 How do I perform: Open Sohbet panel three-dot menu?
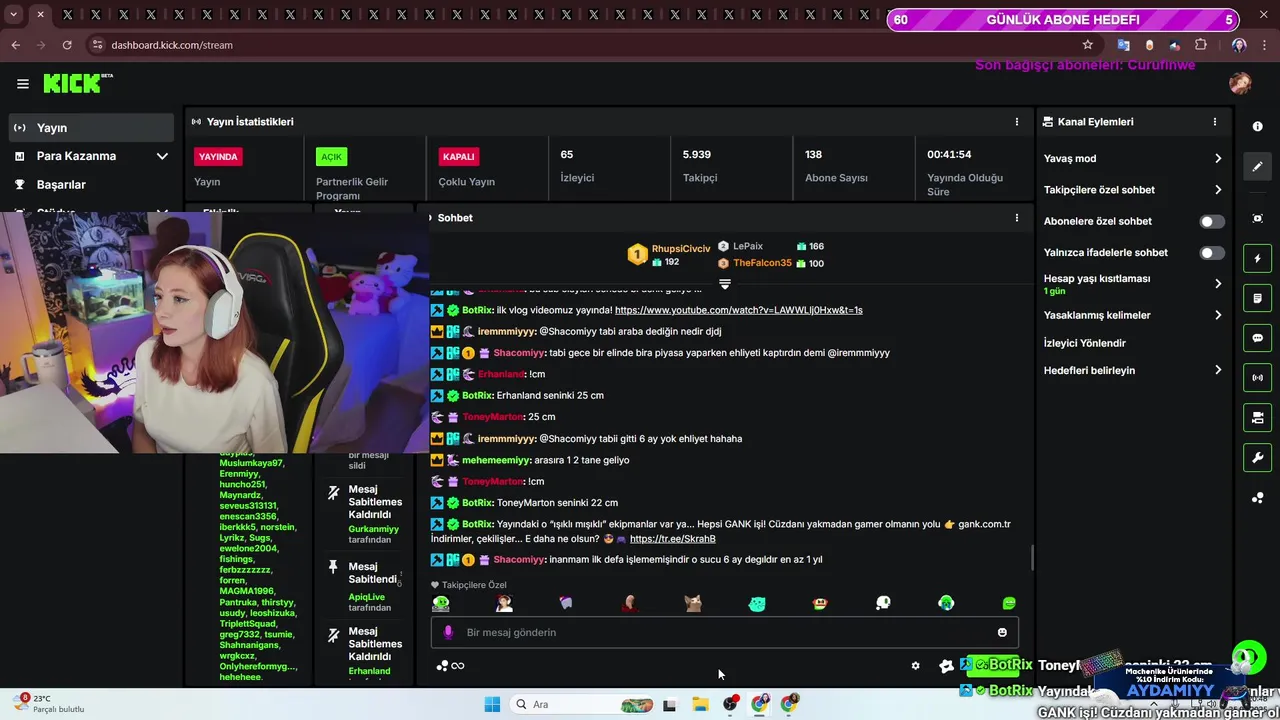[x=1017, y=218]
